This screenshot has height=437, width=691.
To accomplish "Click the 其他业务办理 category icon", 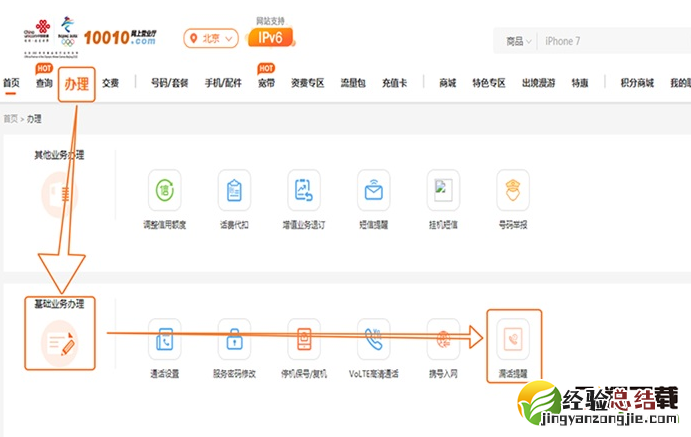I will click(x=59, y=195).
